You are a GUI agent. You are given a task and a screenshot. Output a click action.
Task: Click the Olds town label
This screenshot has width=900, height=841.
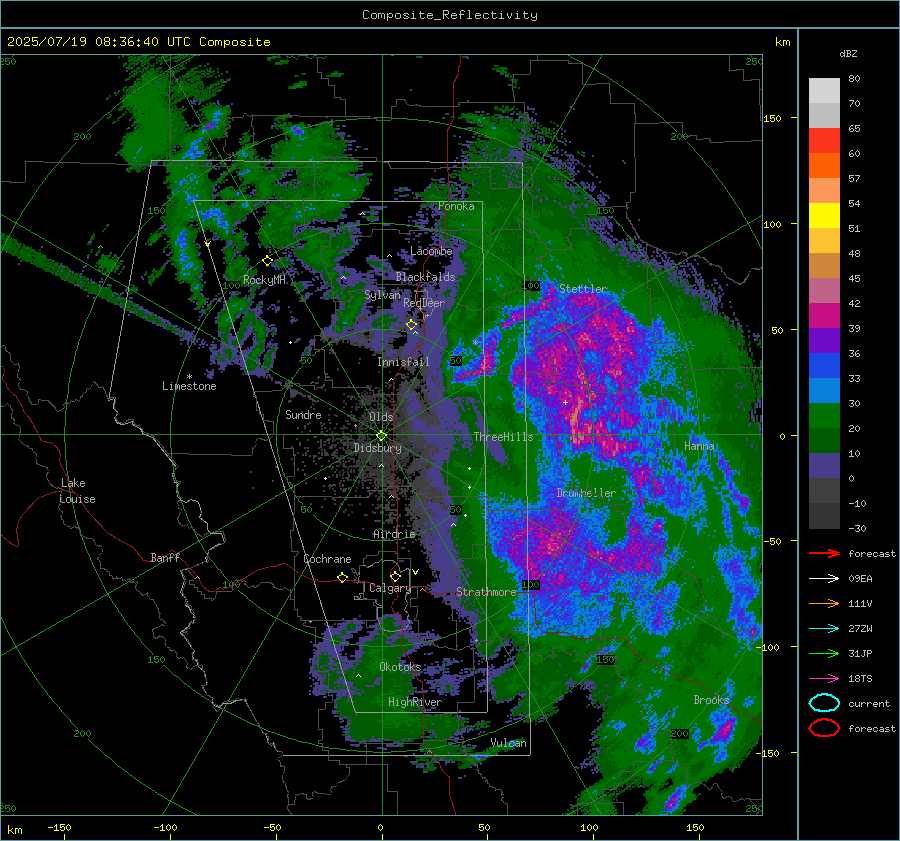pos(381,417)
